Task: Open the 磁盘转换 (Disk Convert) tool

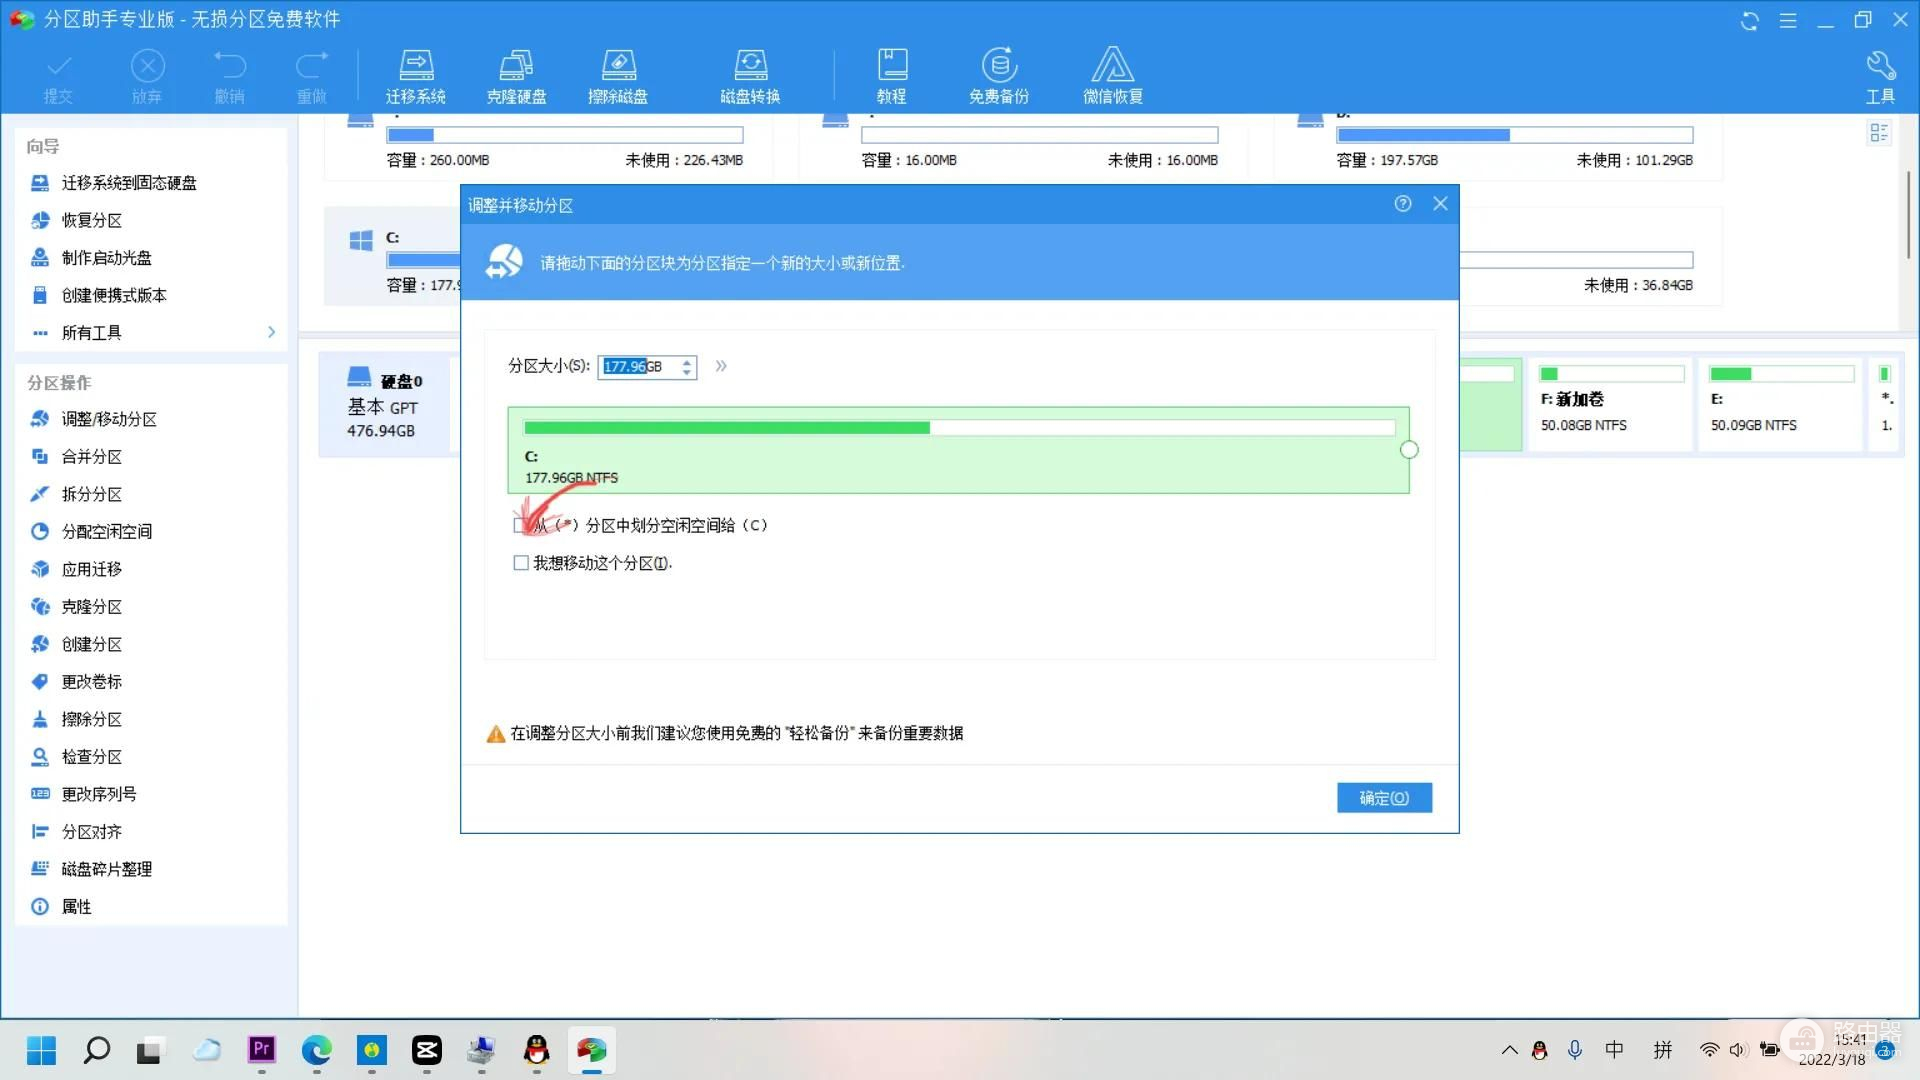Action: 749,76
